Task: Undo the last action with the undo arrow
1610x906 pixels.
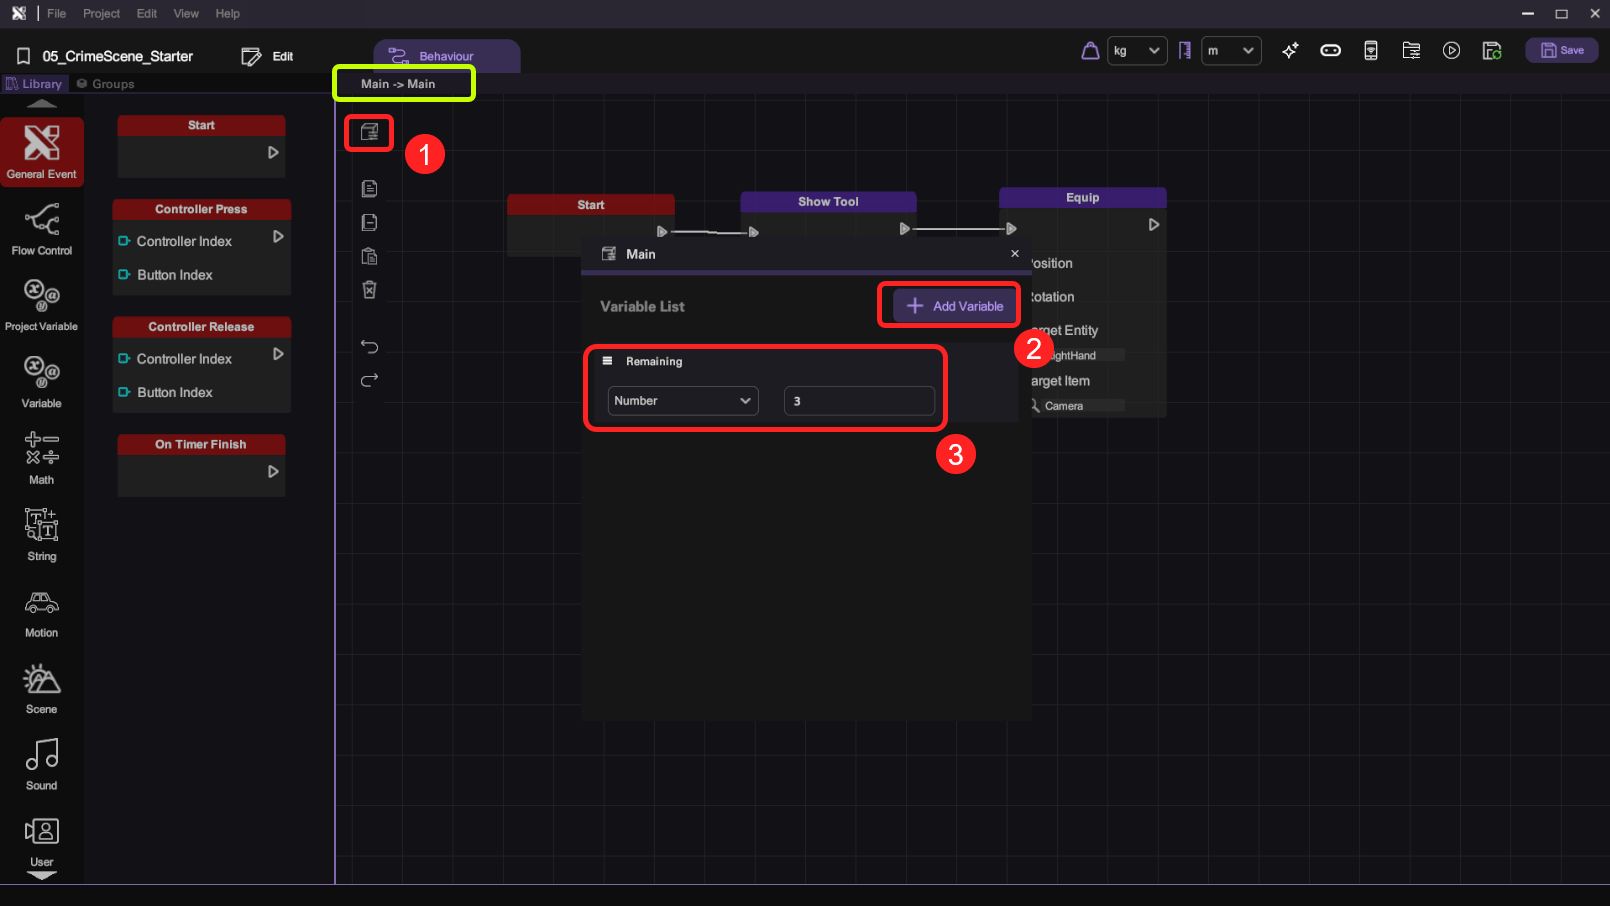Action: pyautogui.click(x=369, y=346)
